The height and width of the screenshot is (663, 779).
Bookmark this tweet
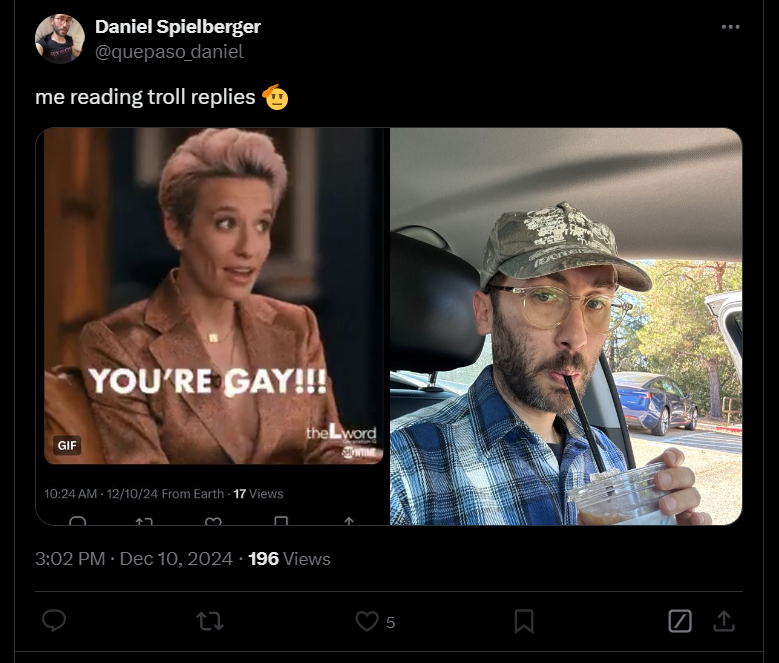pos(524,621)
